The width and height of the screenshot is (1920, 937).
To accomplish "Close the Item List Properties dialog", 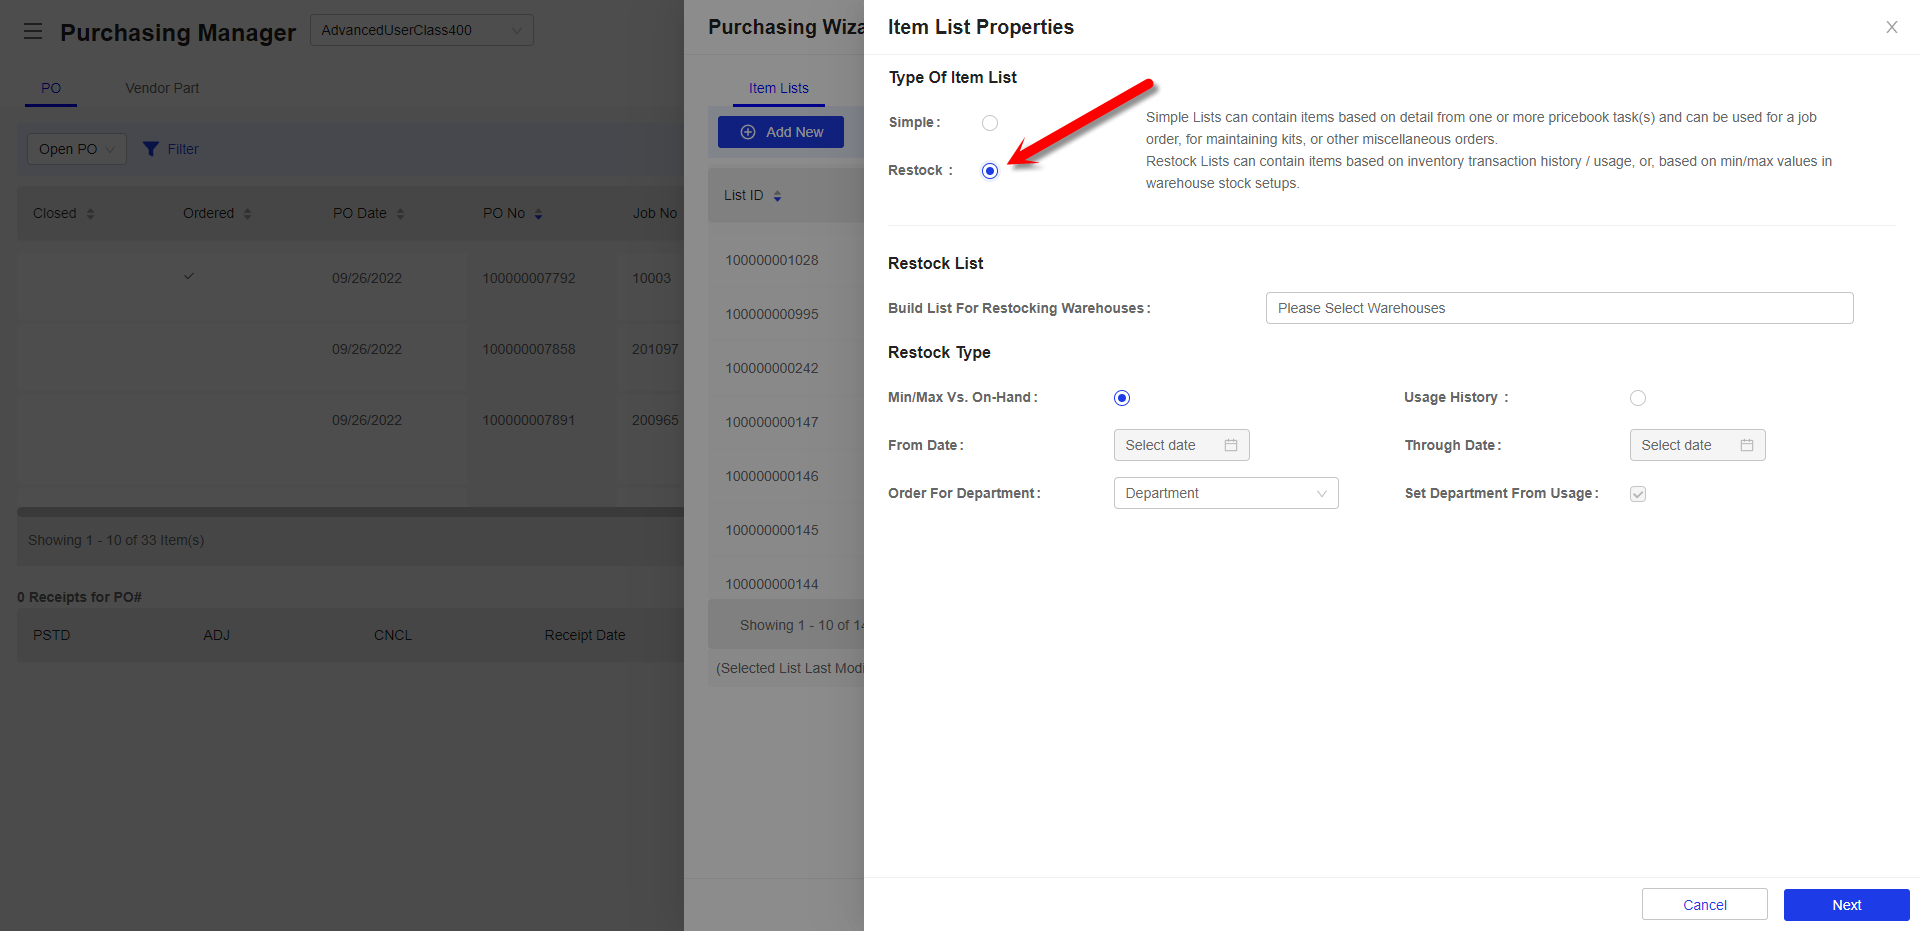I will (x=1891, y=27).
